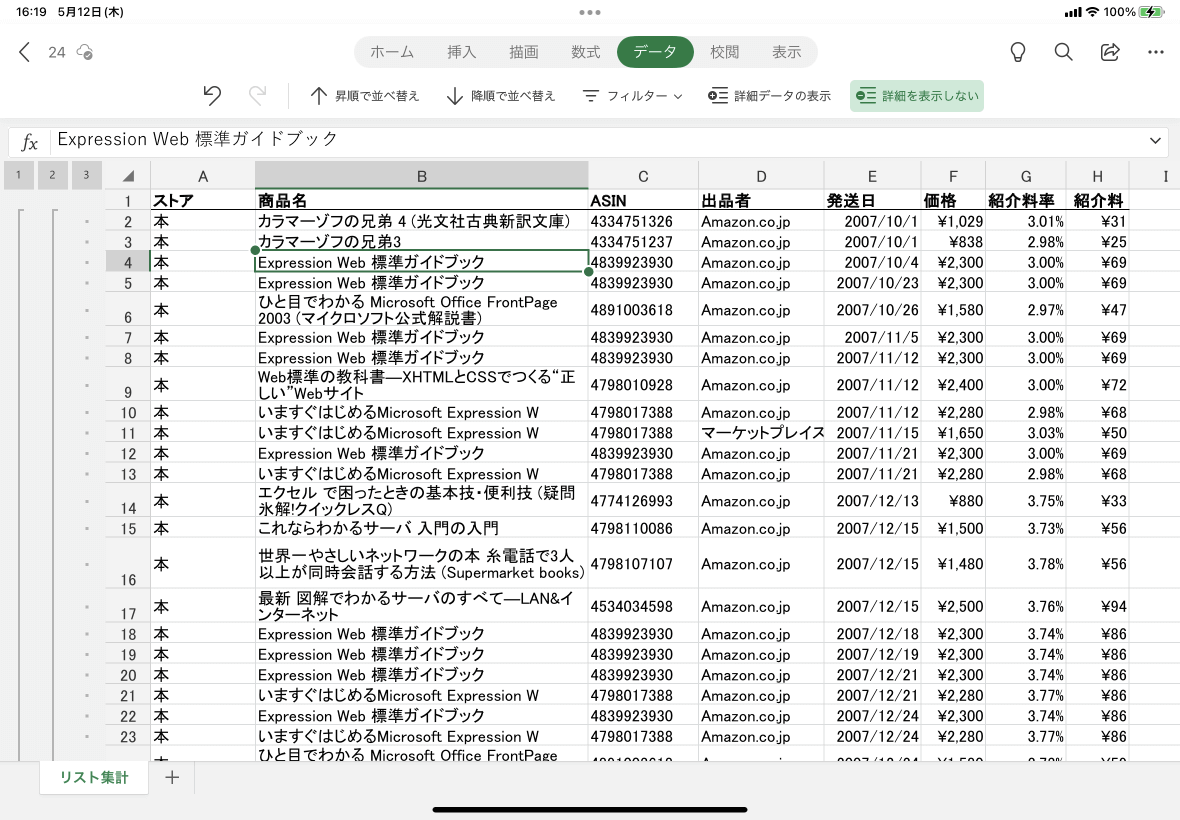Select outline level 3 button
Screen dimensions: 1180x820
87,175
